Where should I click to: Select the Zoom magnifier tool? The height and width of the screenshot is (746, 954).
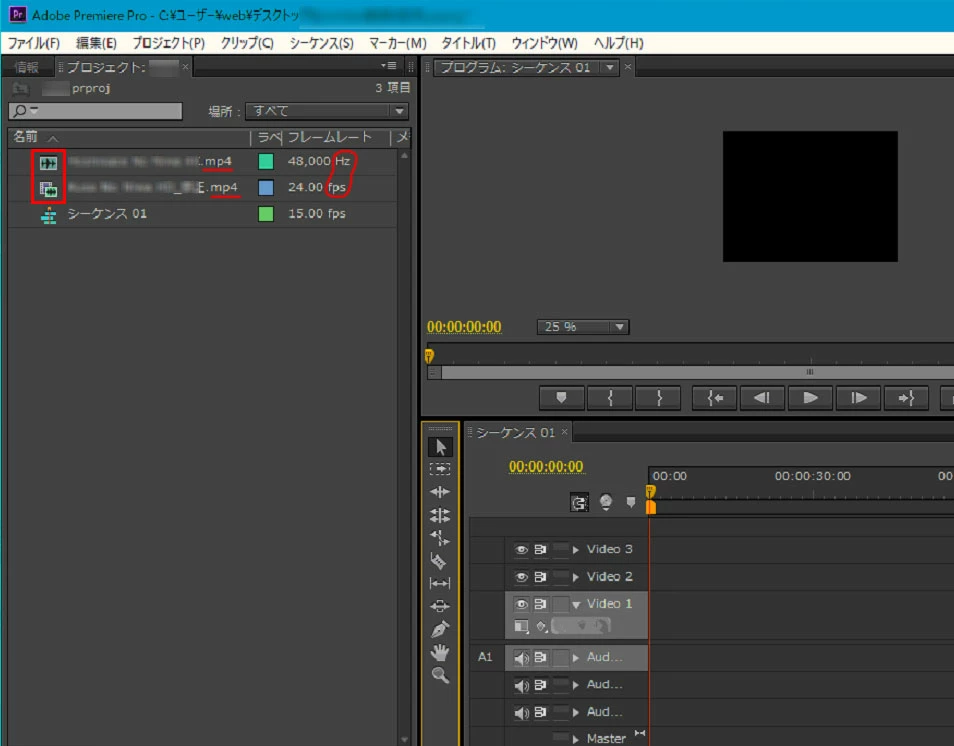click(440, 675)
